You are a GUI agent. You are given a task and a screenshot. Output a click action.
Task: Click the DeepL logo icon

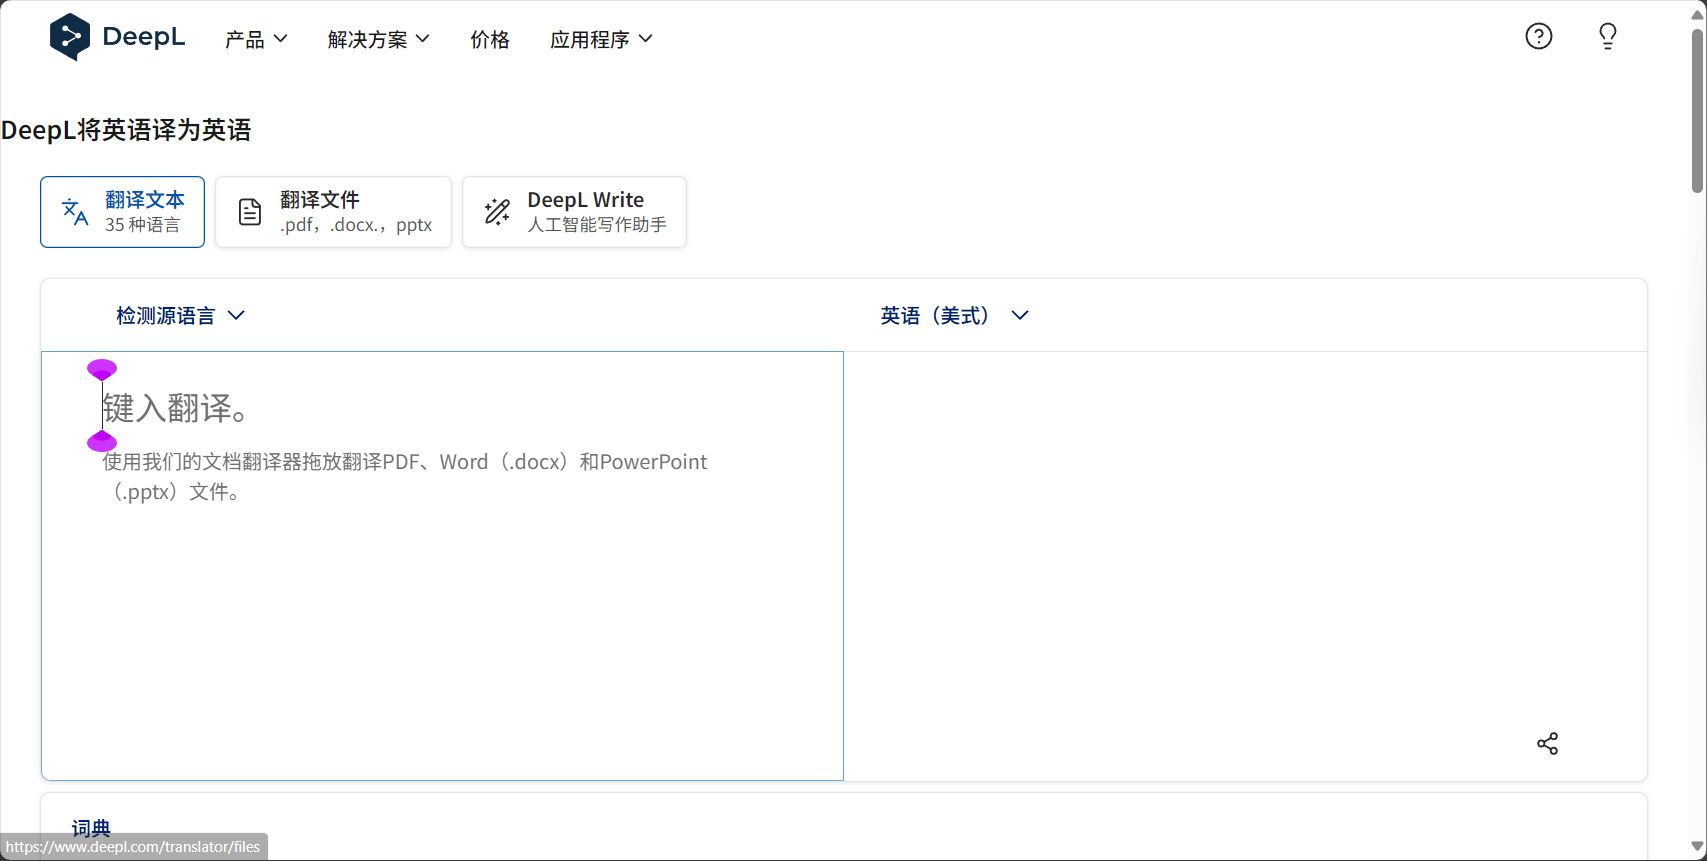(x=70, y=37)
